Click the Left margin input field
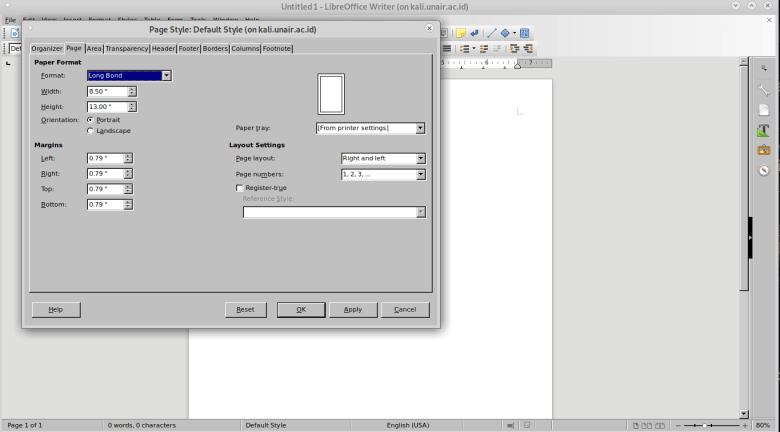780x432 pixels. pos(106,158)
